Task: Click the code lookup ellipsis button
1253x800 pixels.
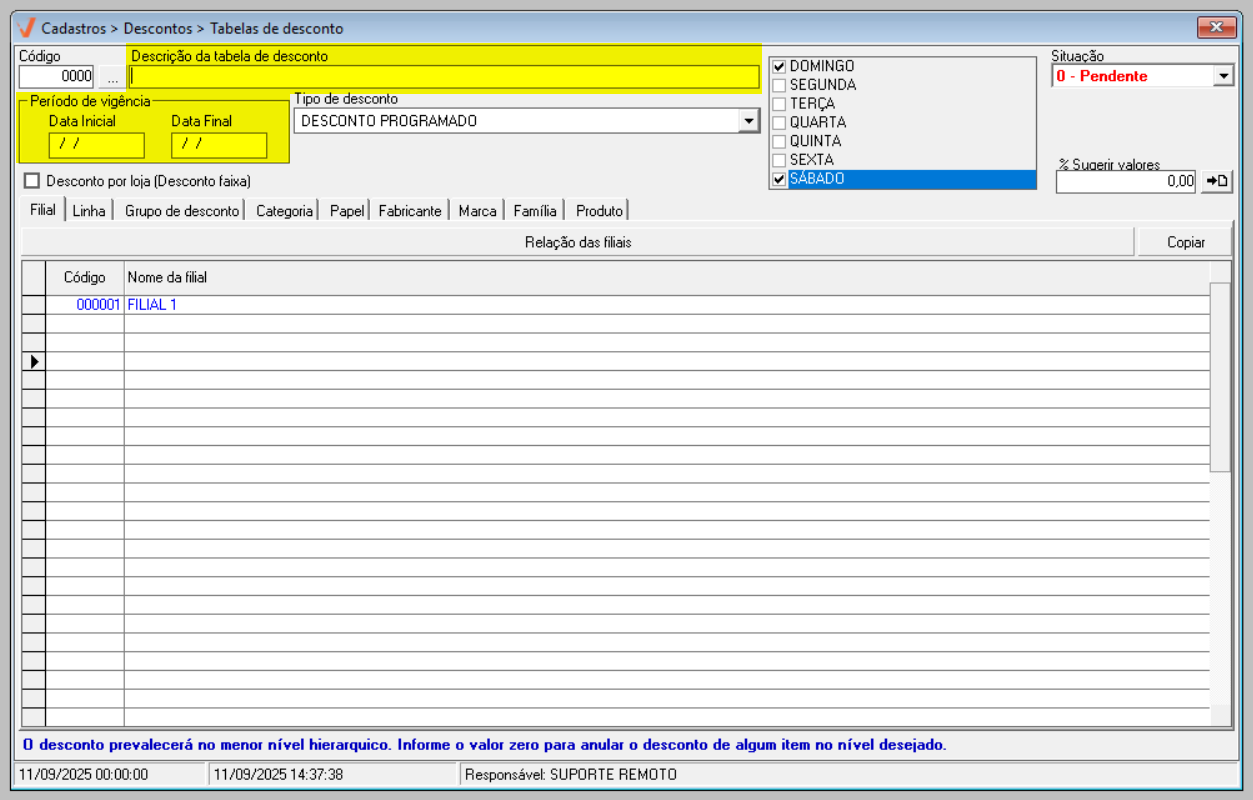Action: pos(112,77)
